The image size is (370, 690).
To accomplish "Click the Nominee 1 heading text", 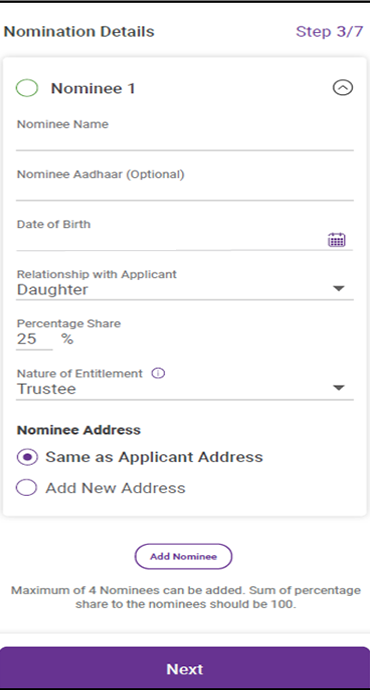I will [x=93, y=88].
